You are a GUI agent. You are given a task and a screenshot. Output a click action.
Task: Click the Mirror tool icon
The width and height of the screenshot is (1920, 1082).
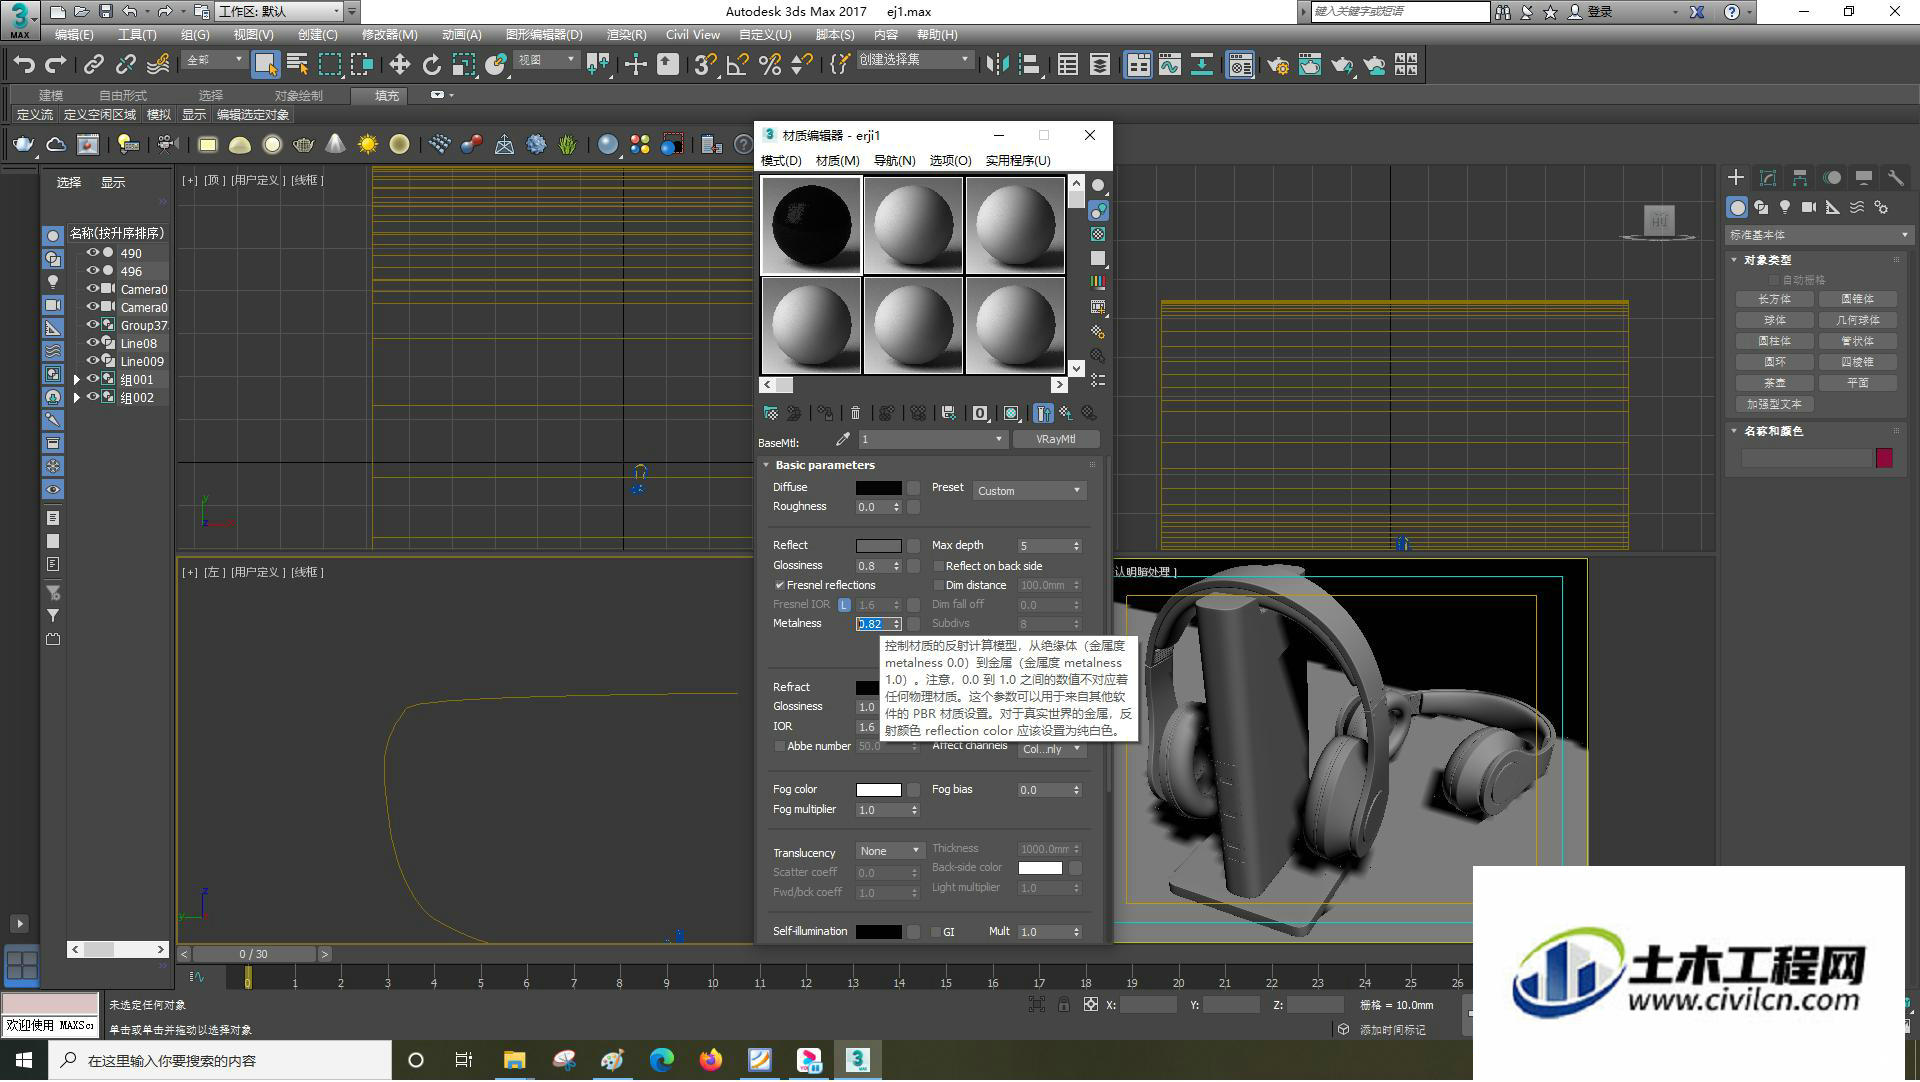[x=997, y=65]
